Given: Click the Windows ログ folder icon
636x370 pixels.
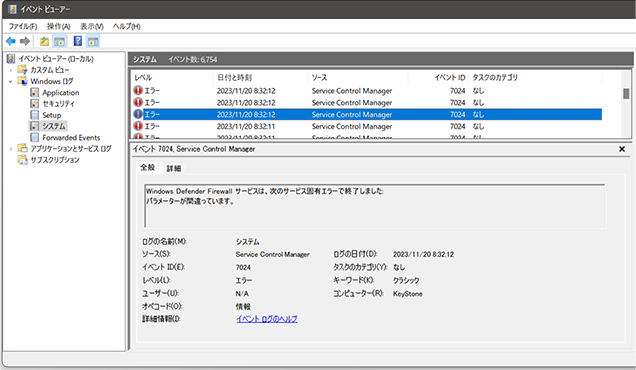Looking at the screenshot, I should pos(22,81).
